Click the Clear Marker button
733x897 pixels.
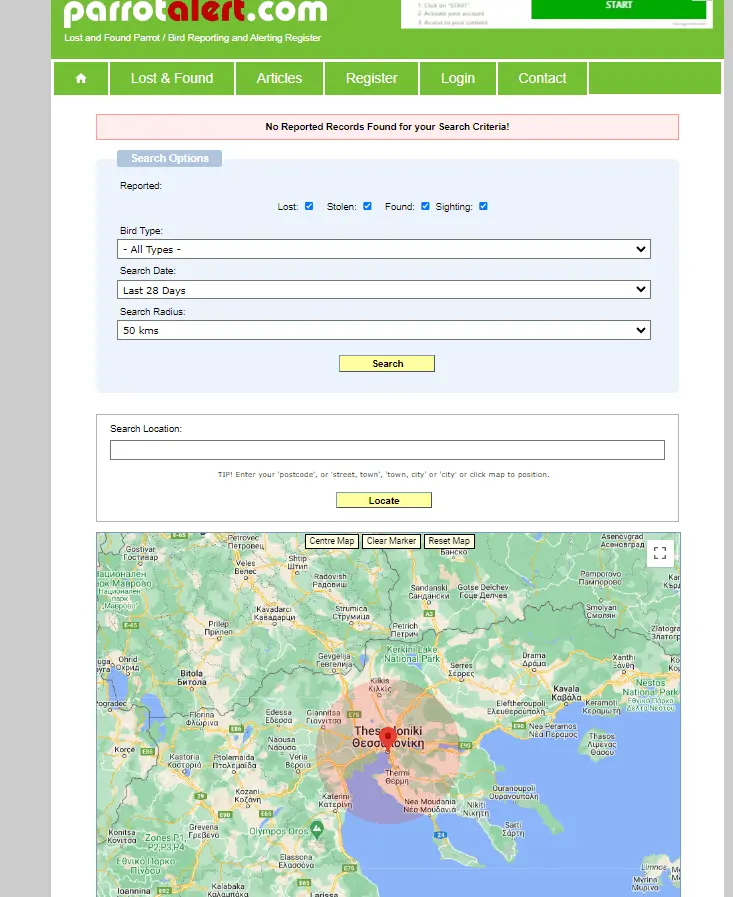tap(391, 541)
